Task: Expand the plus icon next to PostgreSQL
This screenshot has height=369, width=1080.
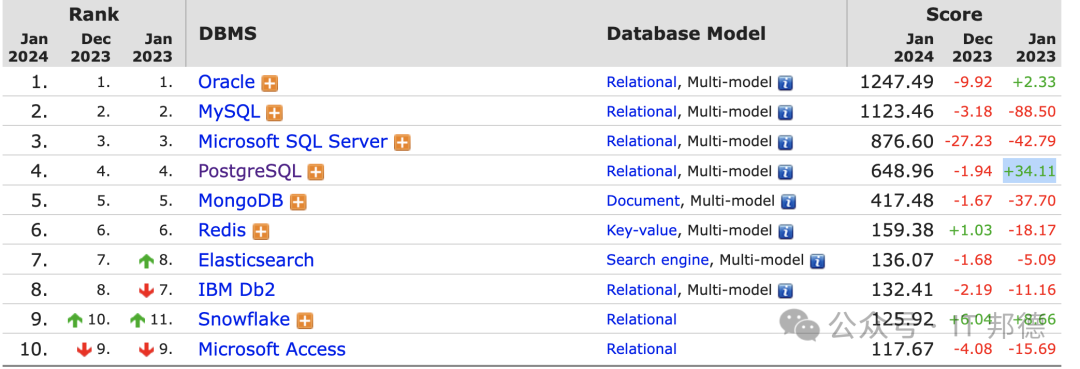Action: (x=315, y=173)
